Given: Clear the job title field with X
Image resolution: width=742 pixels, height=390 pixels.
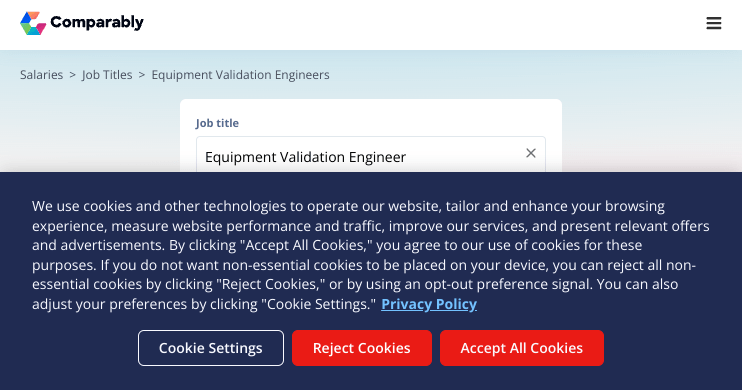Looking at the screenshot, I should click(x=530, y=153).
